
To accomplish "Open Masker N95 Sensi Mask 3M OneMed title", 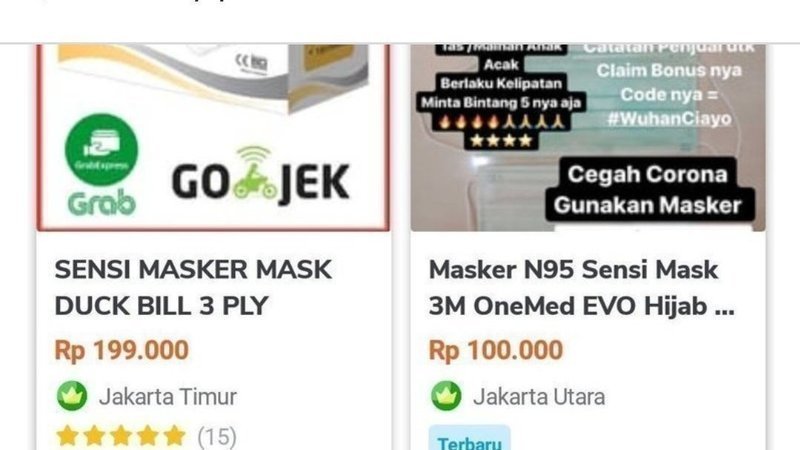I will click(582, 288).
